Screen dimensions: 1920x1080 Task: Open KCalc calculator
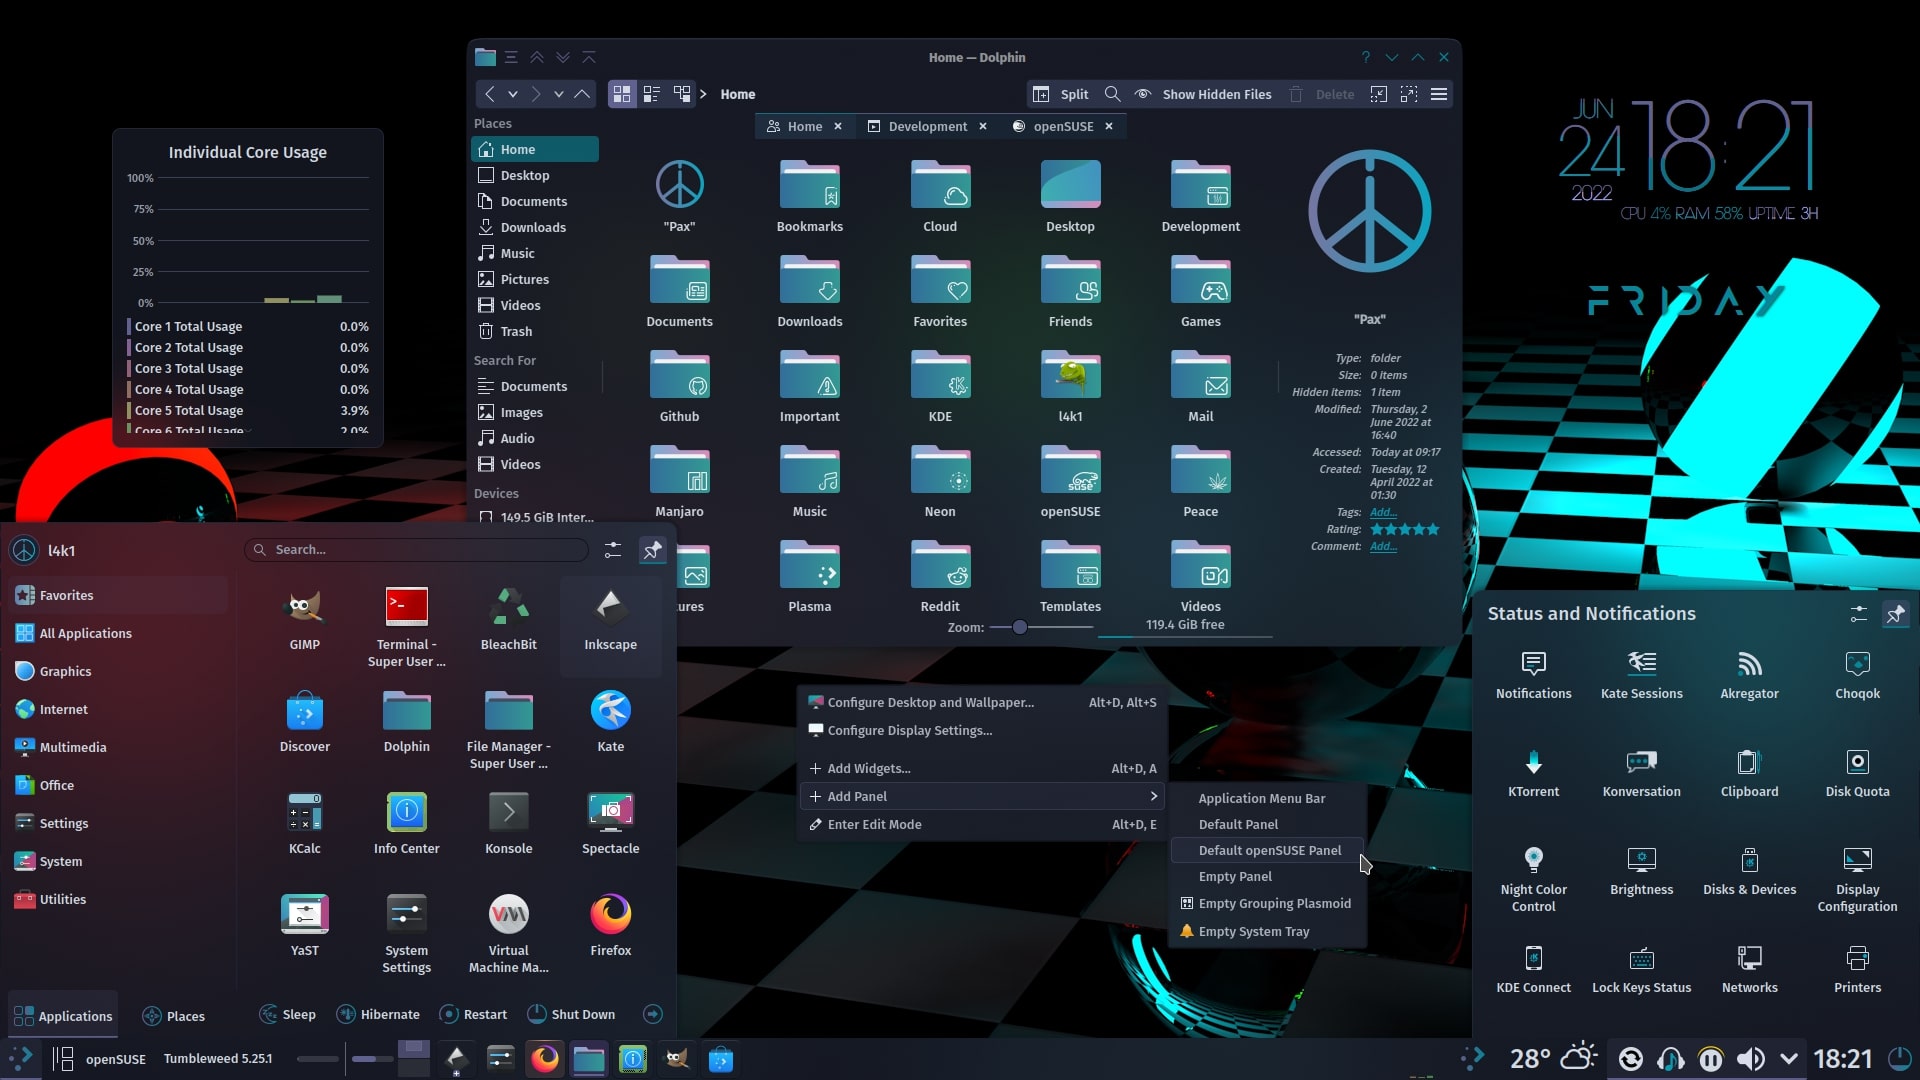click(x=305, y=824)
